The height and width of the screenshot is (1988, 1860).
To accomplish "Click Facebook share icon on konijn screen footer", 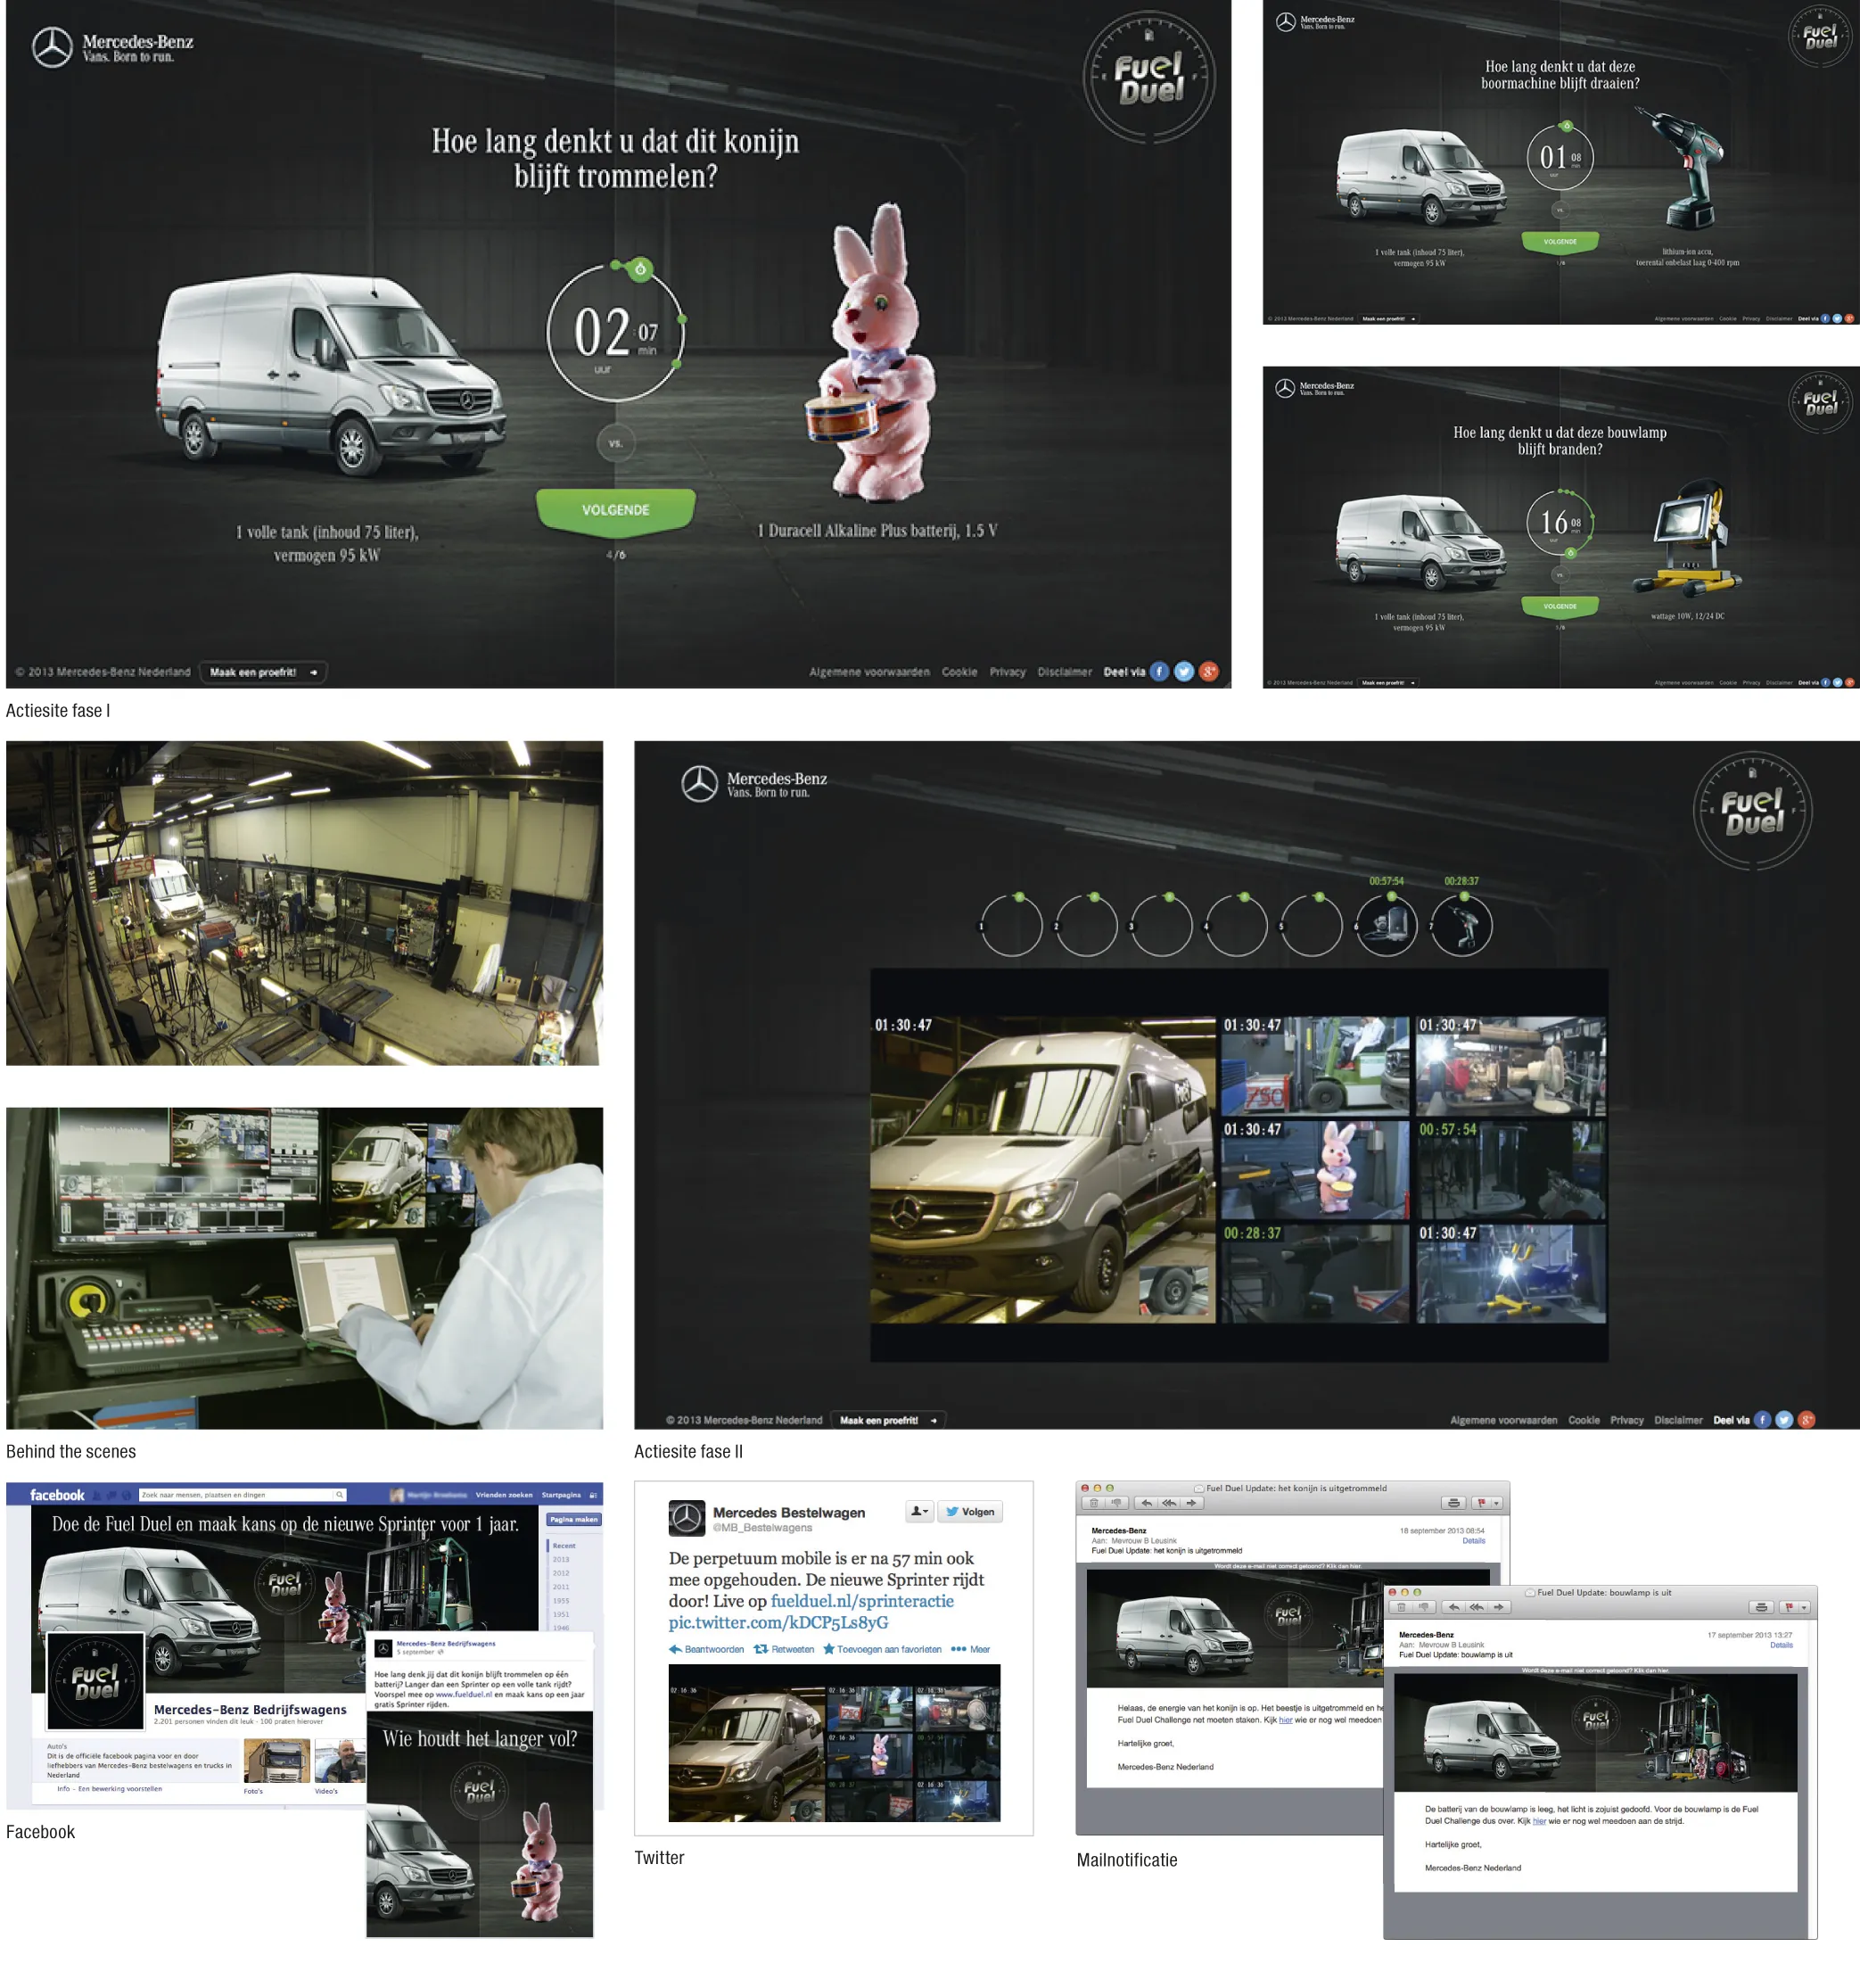I will pyautogui.click(x=1159, y=672).
